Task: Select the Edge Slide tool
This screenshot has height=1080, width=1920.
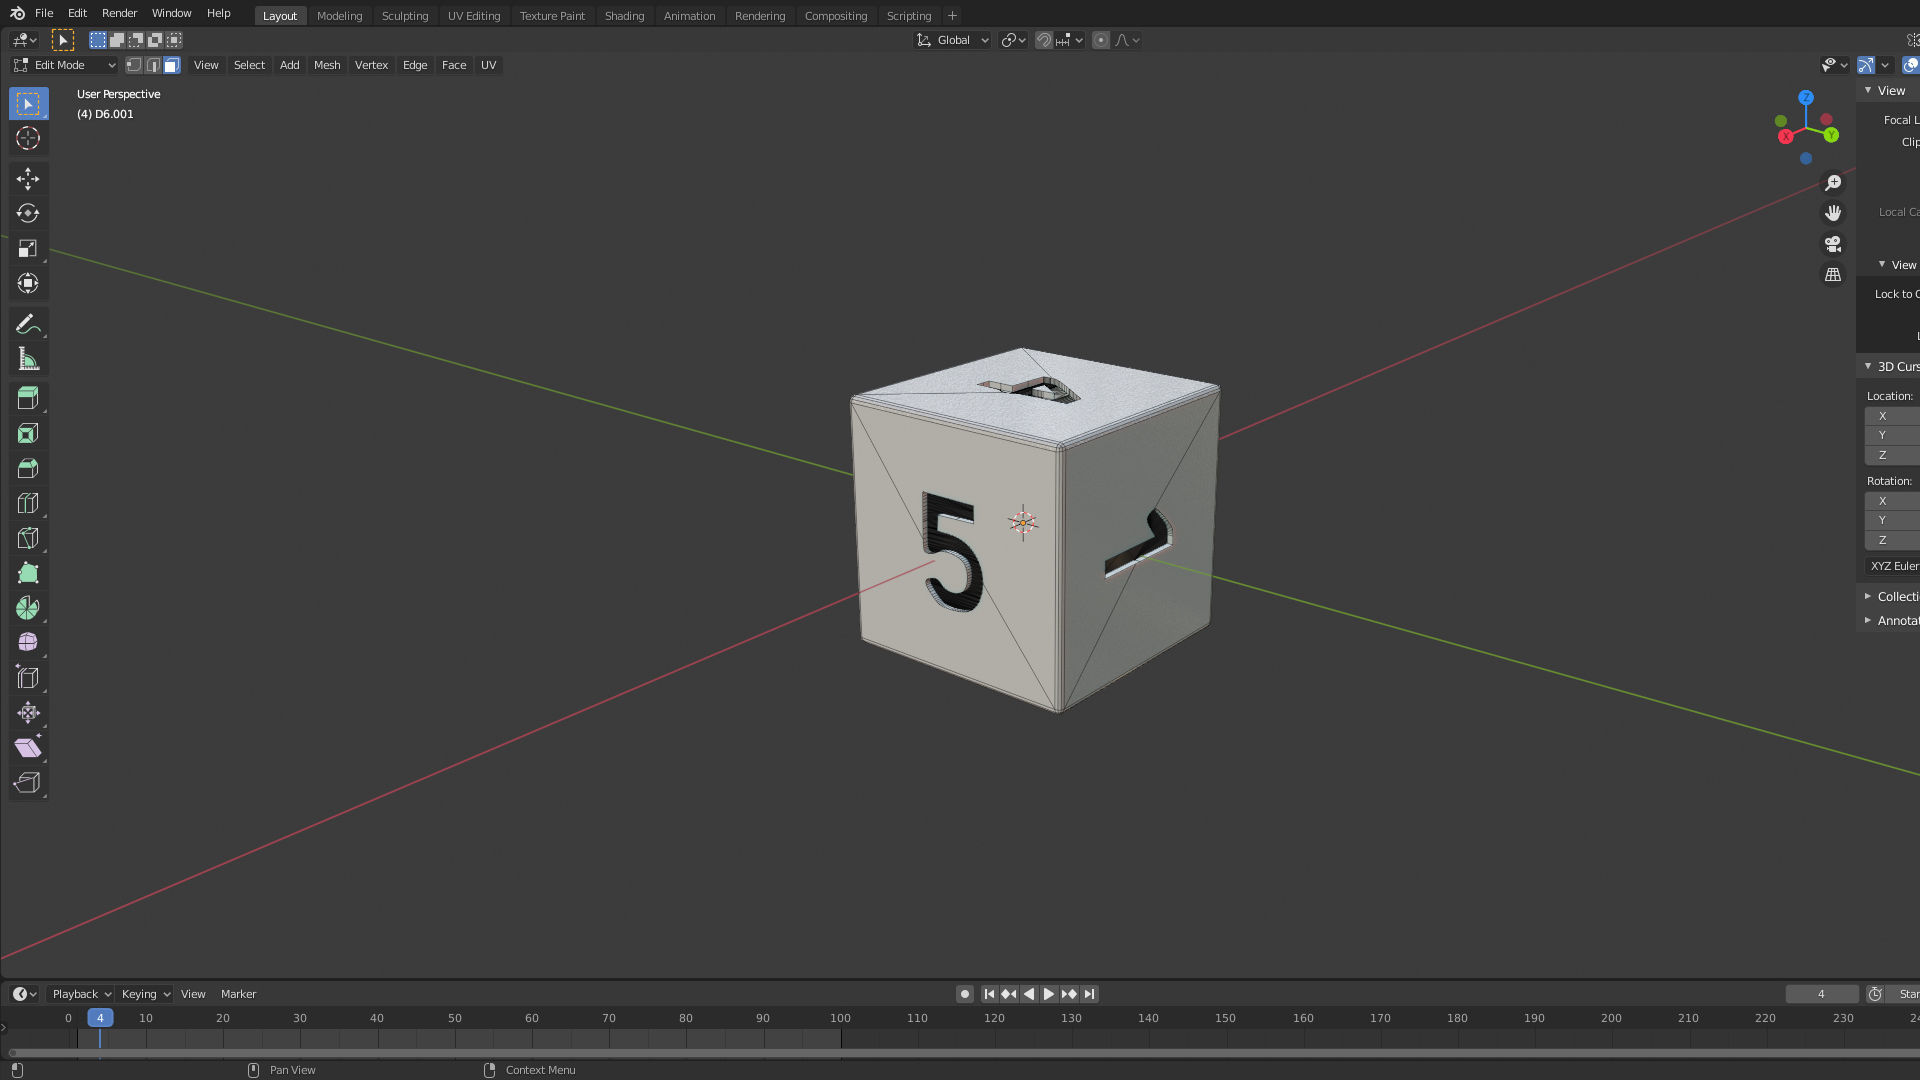Action: tap(28, 678)
